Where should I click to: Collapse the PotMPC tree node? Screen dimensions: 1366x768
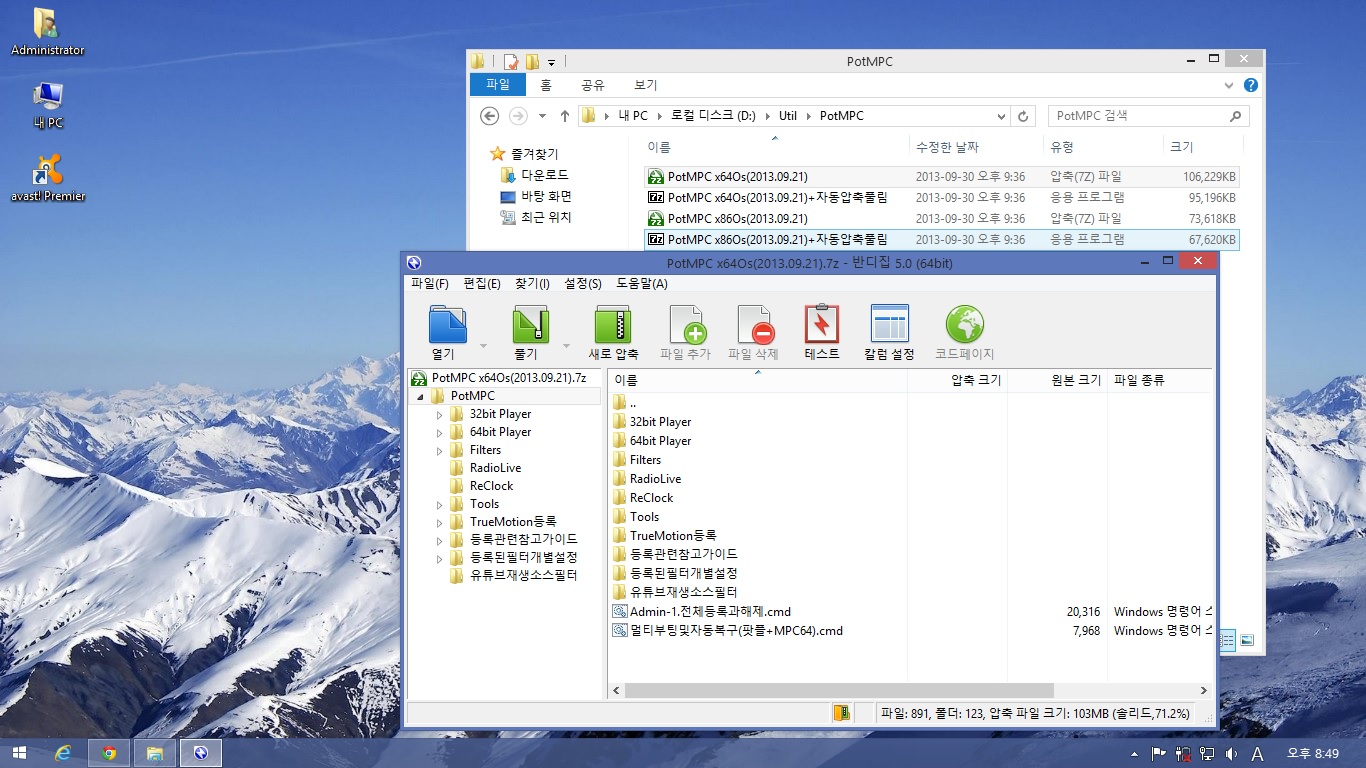(x=420, y=397)
